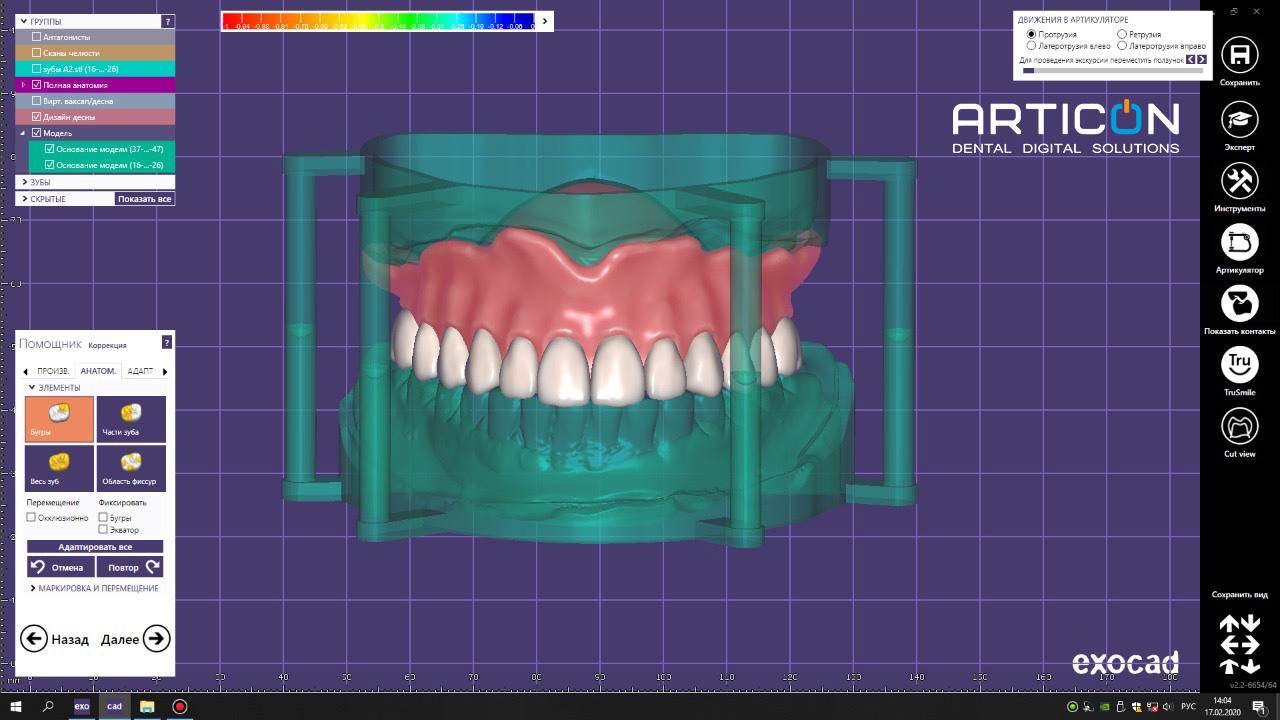
Task: Click the Сохранить save disk icon
Action: point(1240,55)
